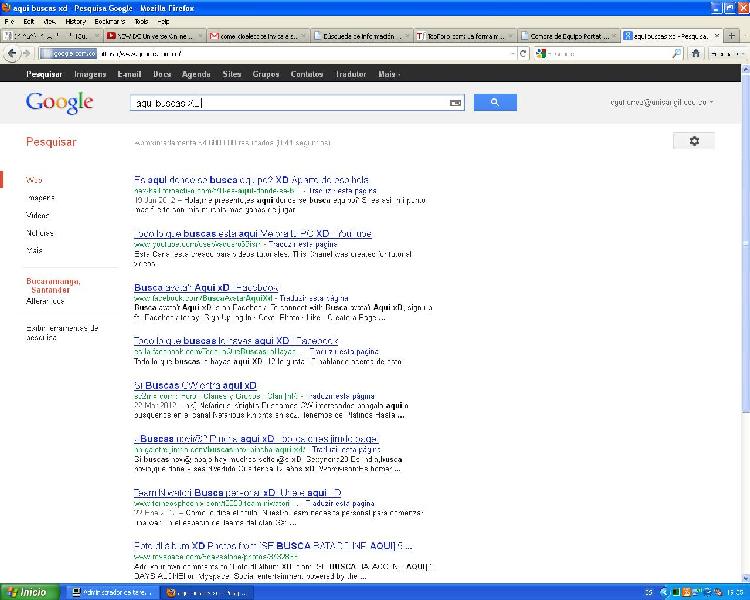Image resolution: width=750 pixels, height=600 pixels.
Task: Open 'Contatos' in the Google bar
Action: click(x=307, y=74)
